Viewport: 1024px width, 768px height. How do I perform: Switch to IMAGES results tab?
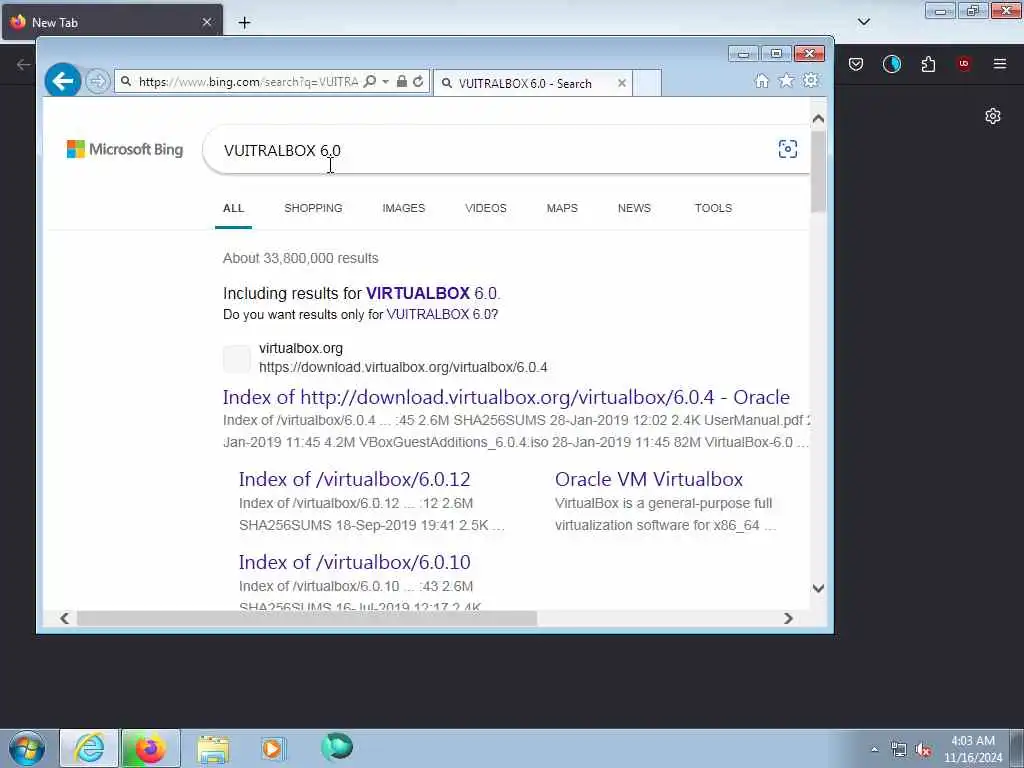coord(404,208)
